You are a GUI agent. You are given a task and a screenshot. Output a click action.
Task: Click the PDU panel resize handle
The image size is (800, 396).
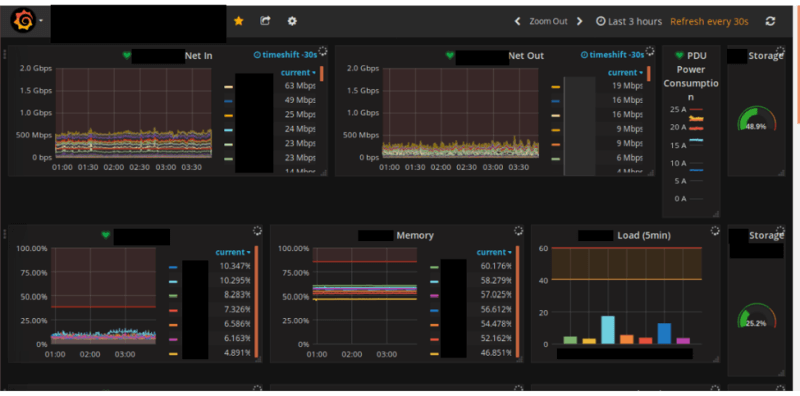coord(716,214)
